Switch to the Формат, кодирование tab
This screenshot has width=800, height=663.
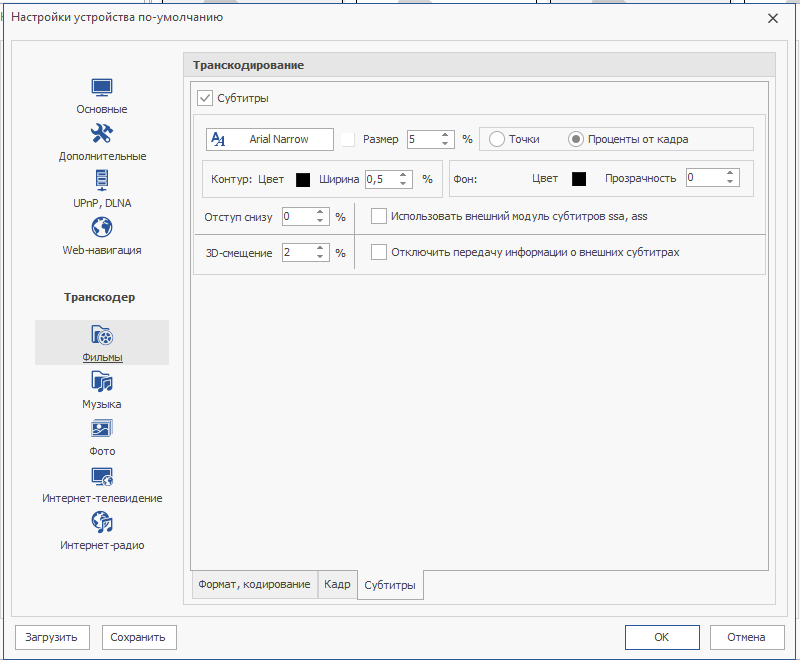point(254,584)
